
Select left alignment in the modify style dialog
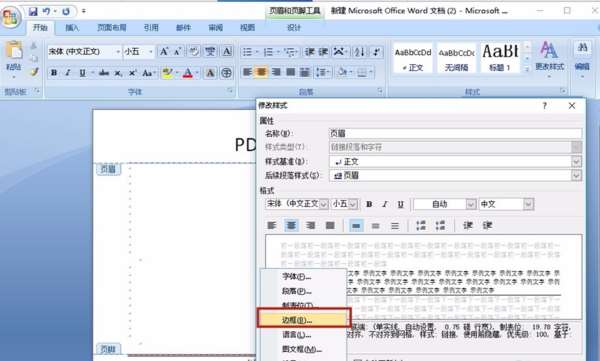272,225
